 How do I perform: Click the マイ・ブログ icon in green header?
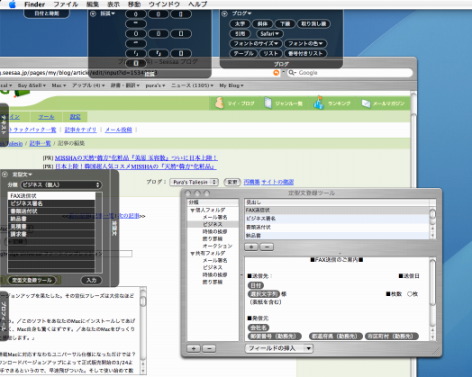click(x=219, y=103)
